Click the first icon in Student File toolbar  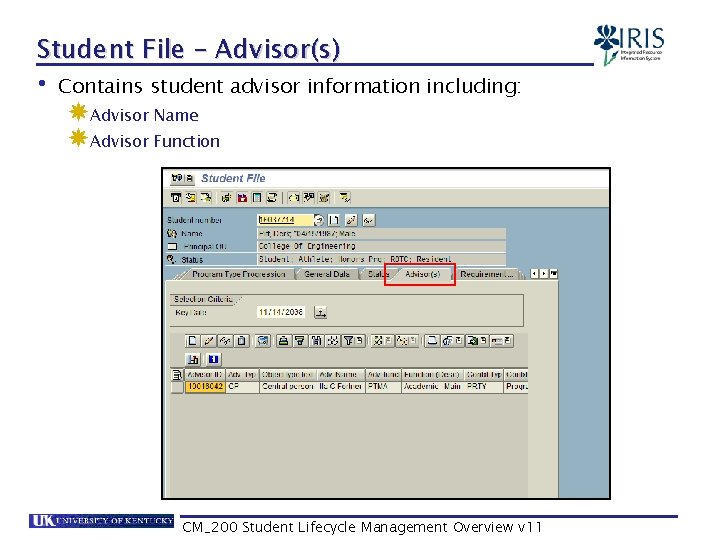pos(175,198)
